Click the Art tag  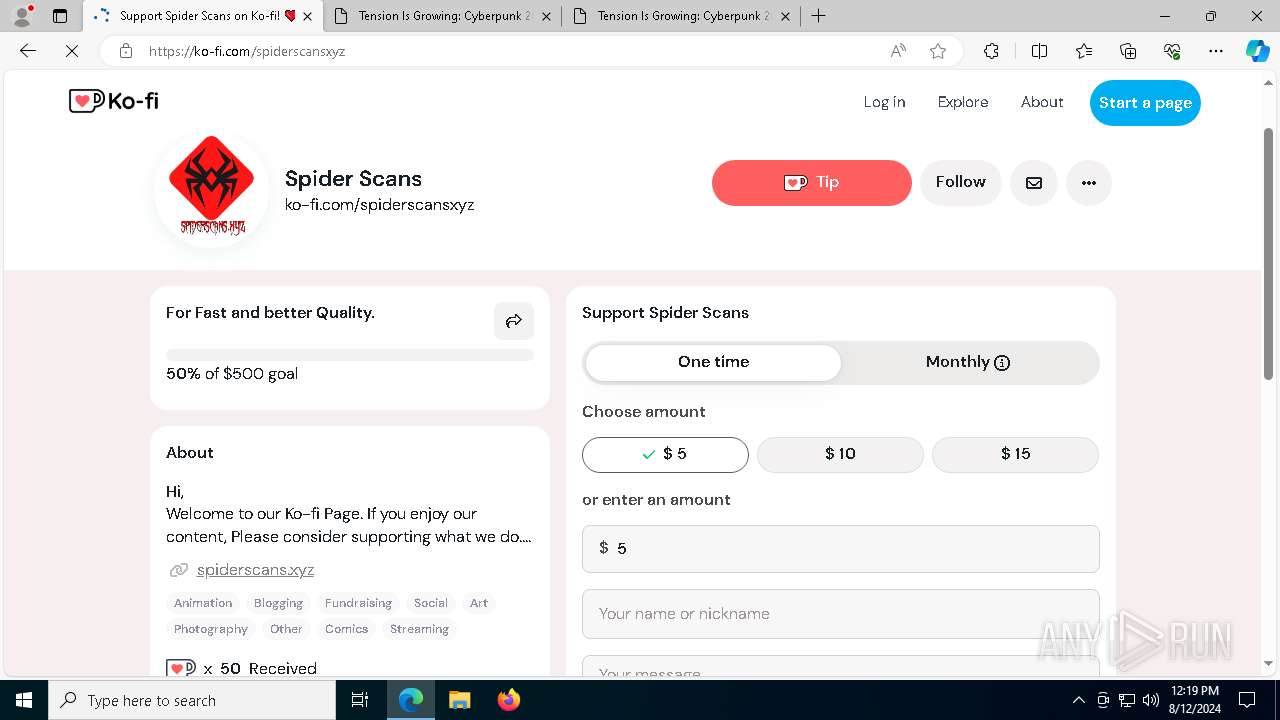(x=479, y=603)
